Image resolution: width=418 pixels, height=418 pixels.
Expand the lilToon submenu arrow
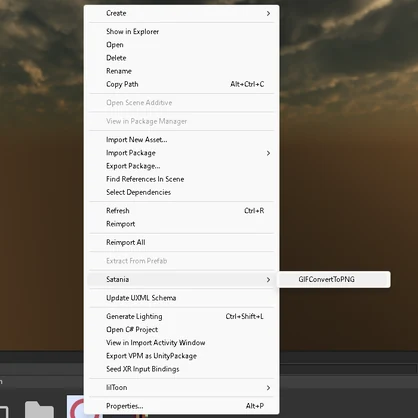(x=268, y=388)
